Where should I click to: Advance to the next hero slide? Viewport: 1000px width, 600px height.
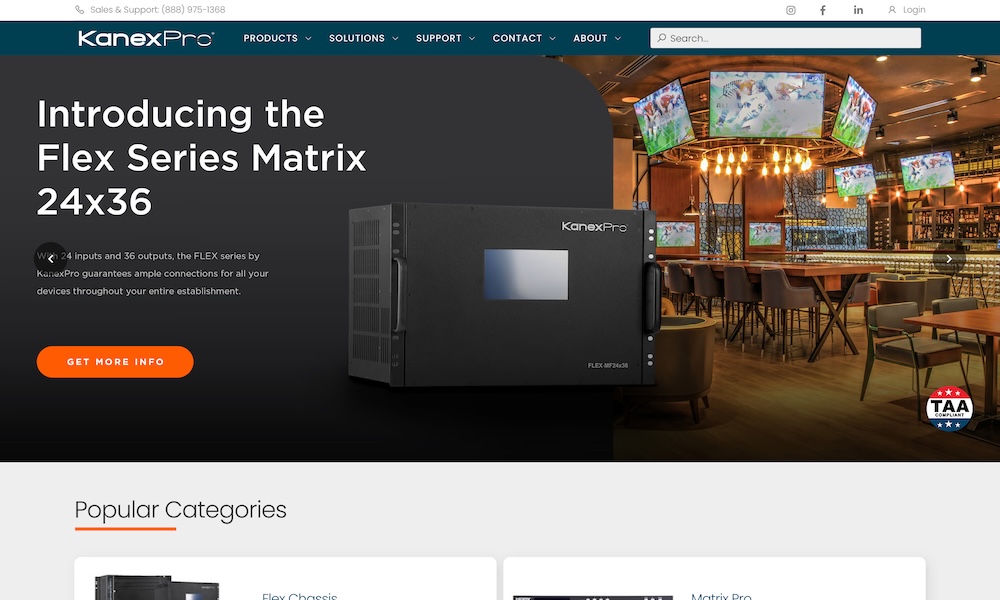pos(949,259)
